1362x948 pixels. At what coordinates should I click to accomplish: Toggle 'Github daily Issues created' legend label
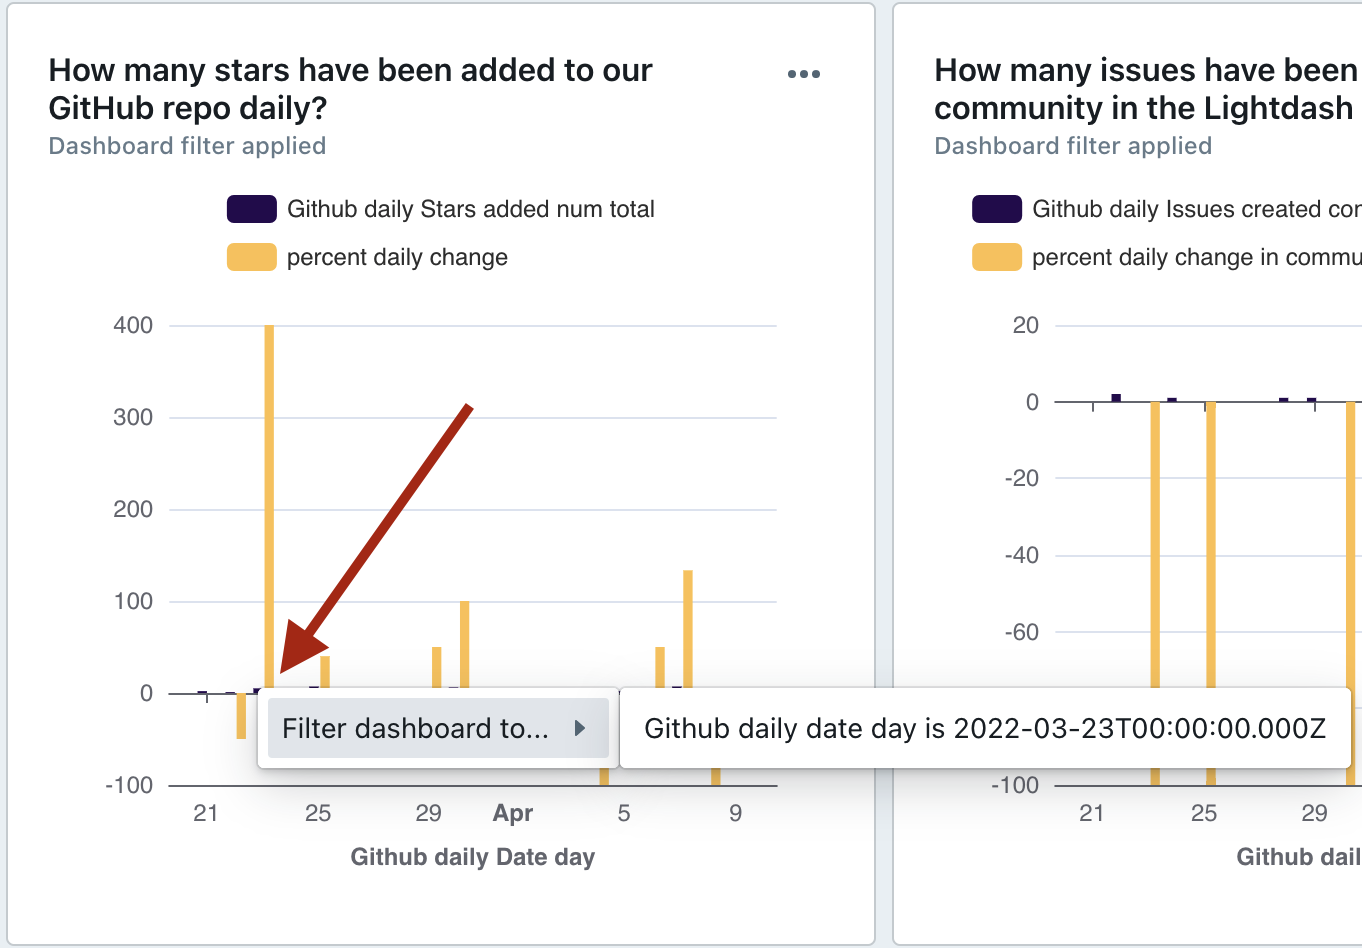tap(1195, 209)
